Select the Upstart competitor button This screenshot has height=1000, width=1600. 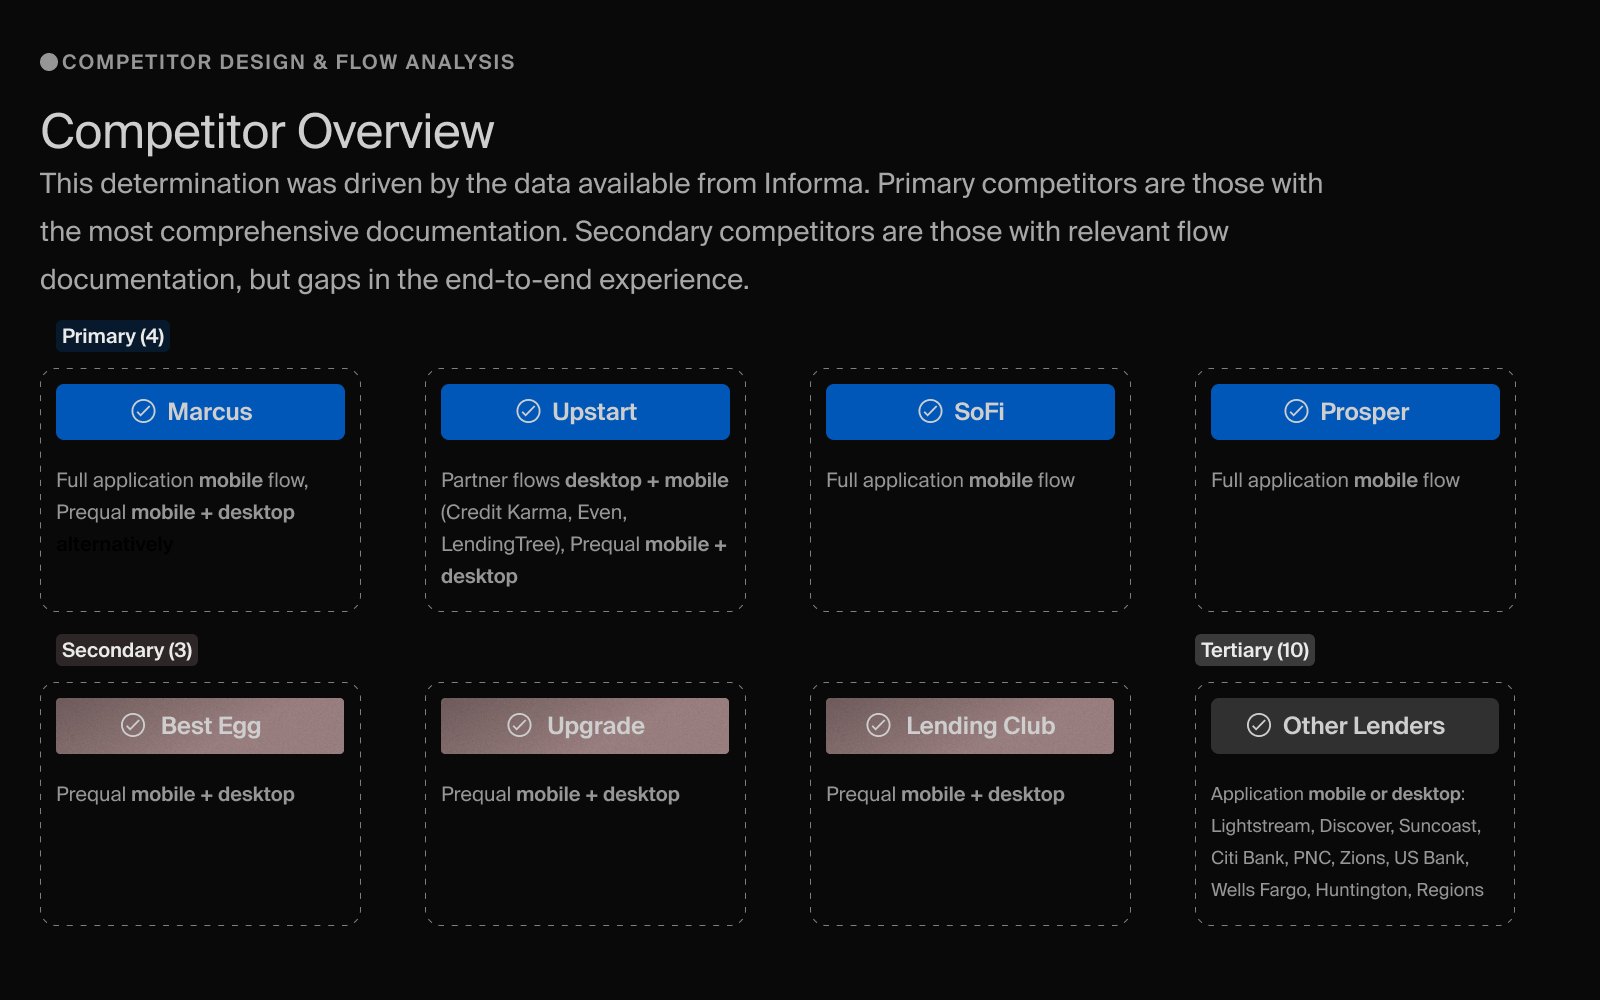coord(585,412)
